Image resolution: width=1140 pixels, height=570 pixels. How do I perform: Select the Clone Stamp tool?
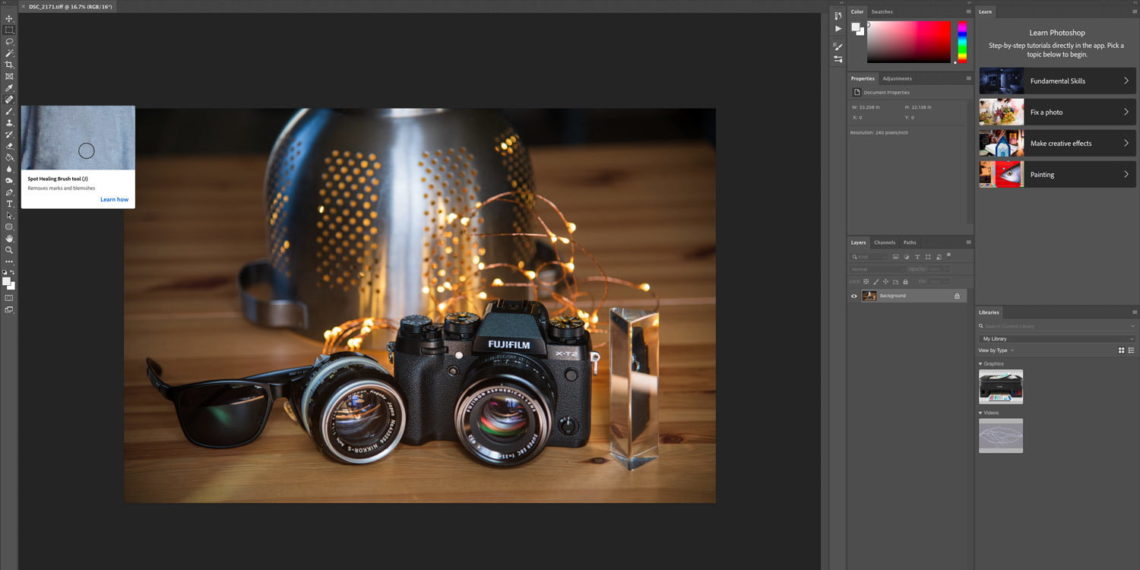click(9, 123)
